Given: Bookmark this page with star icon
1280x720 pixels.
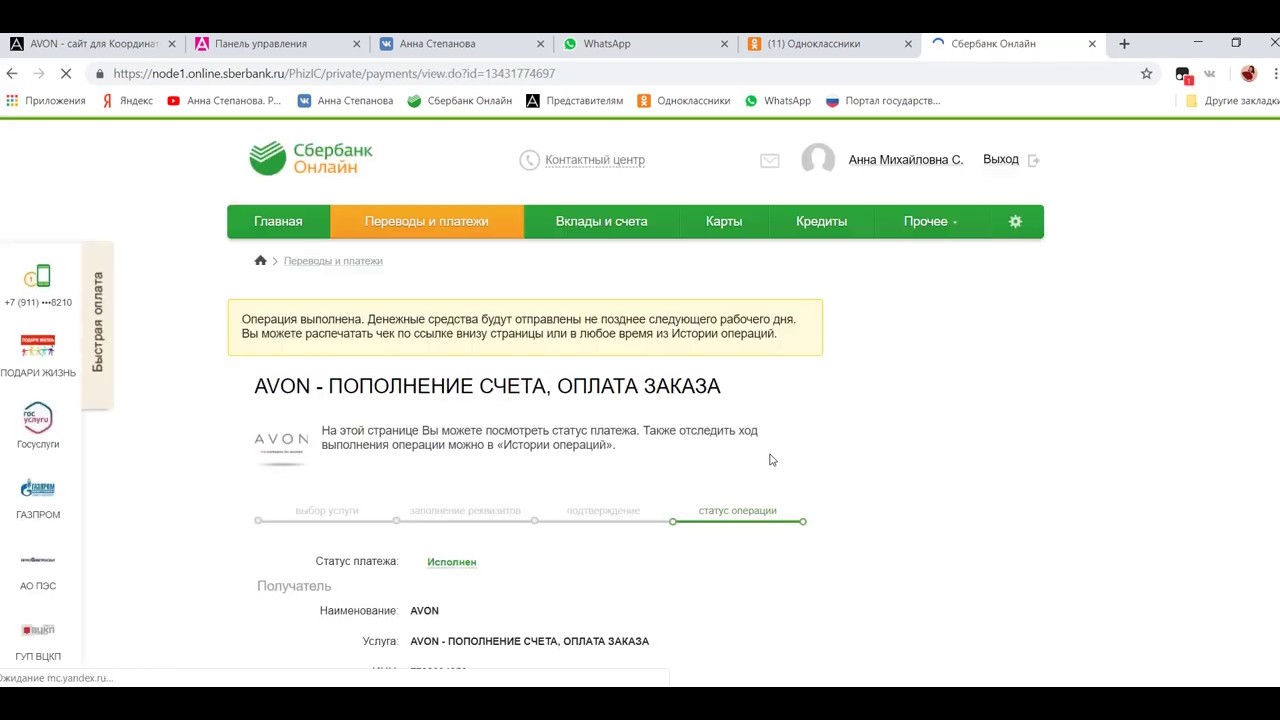Looking at the screenshot, I should 1146,73.
